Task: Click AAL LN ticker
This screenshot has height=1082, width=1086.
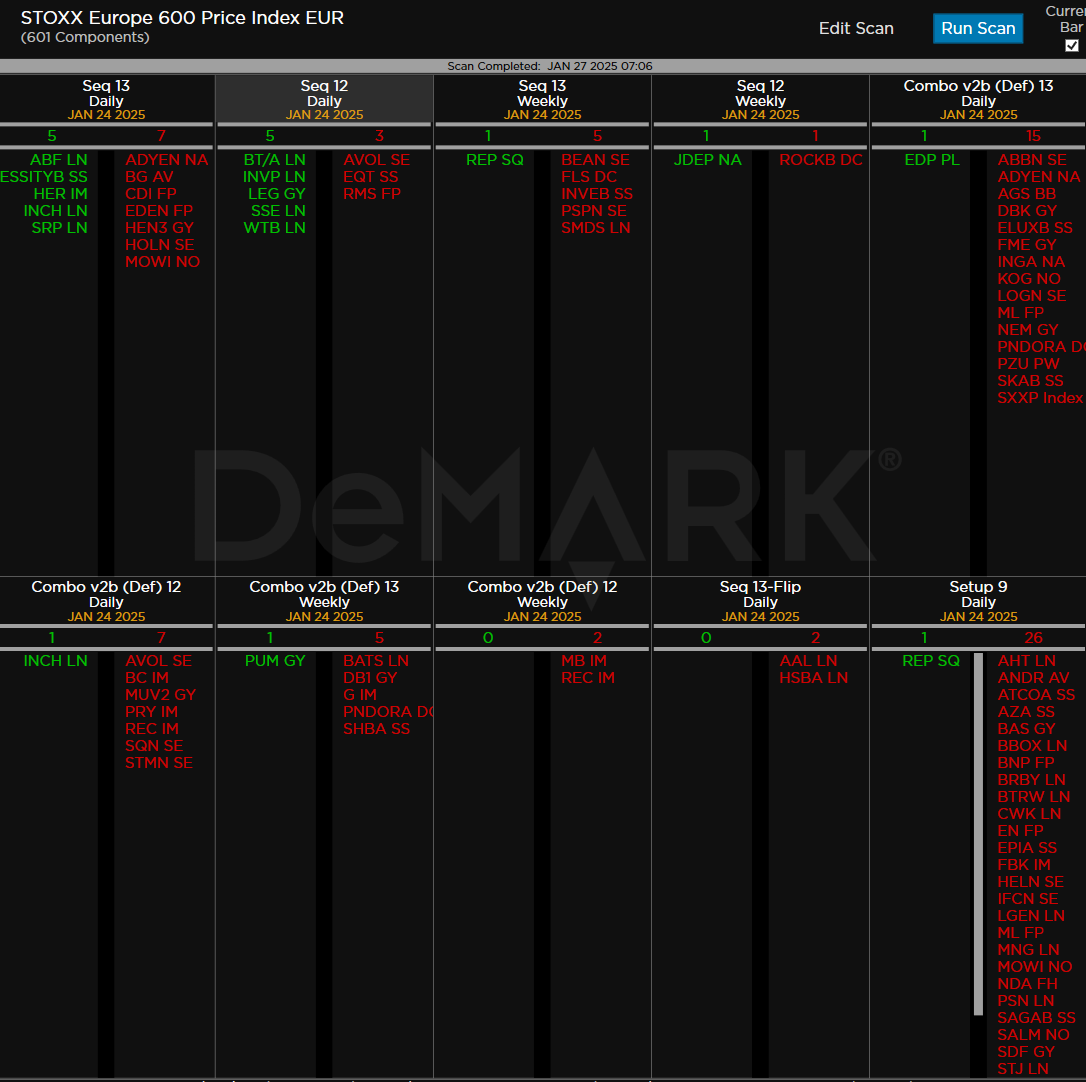Action: tap(808, 661)
